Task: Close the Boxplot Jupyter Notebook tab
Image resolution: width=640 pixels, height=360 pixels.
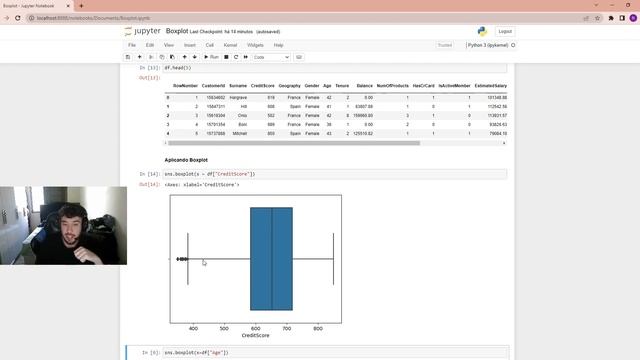Action: [x=68, y=6]
